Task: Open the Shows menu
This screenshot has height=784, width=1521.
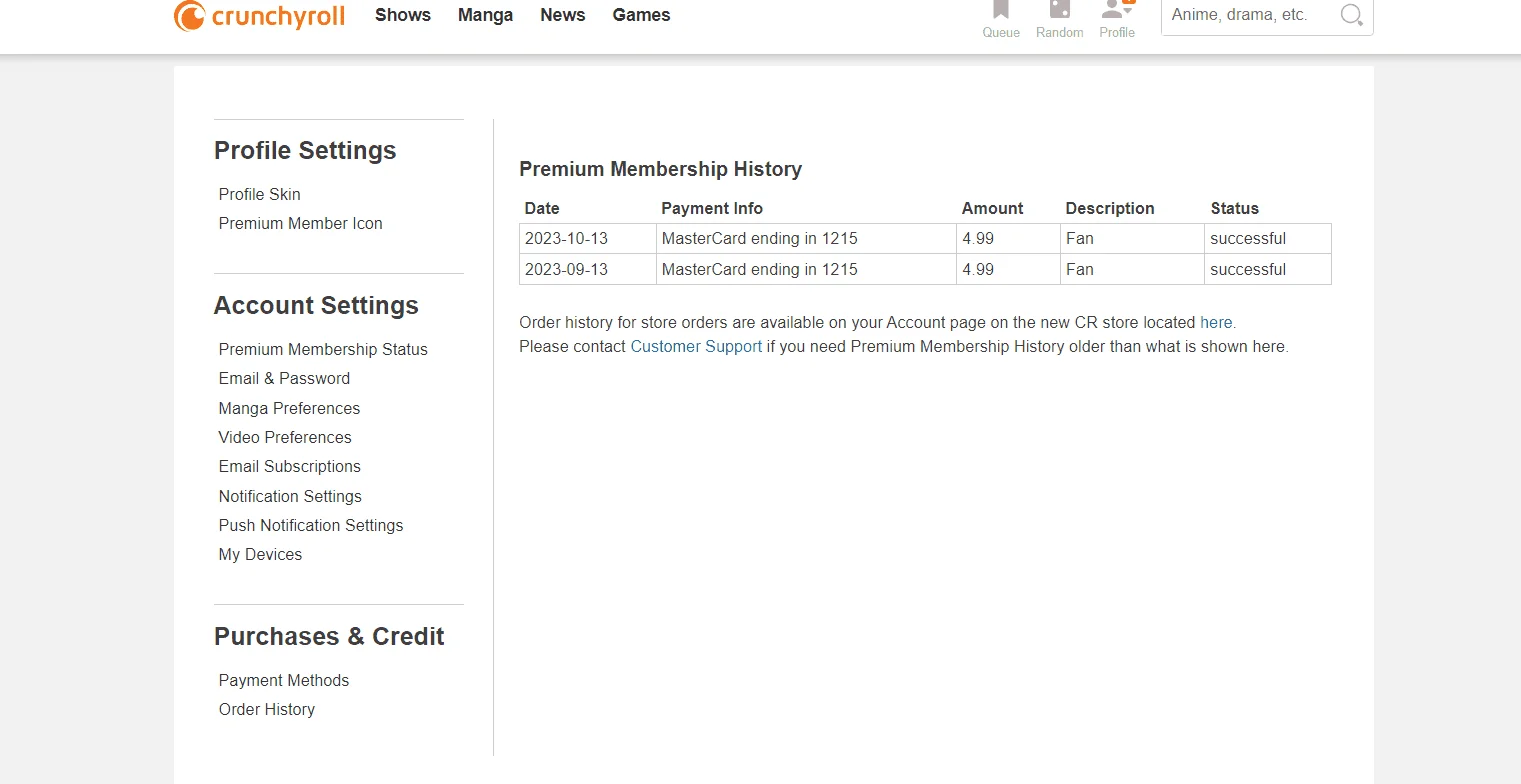Action: tap(403, 15)
